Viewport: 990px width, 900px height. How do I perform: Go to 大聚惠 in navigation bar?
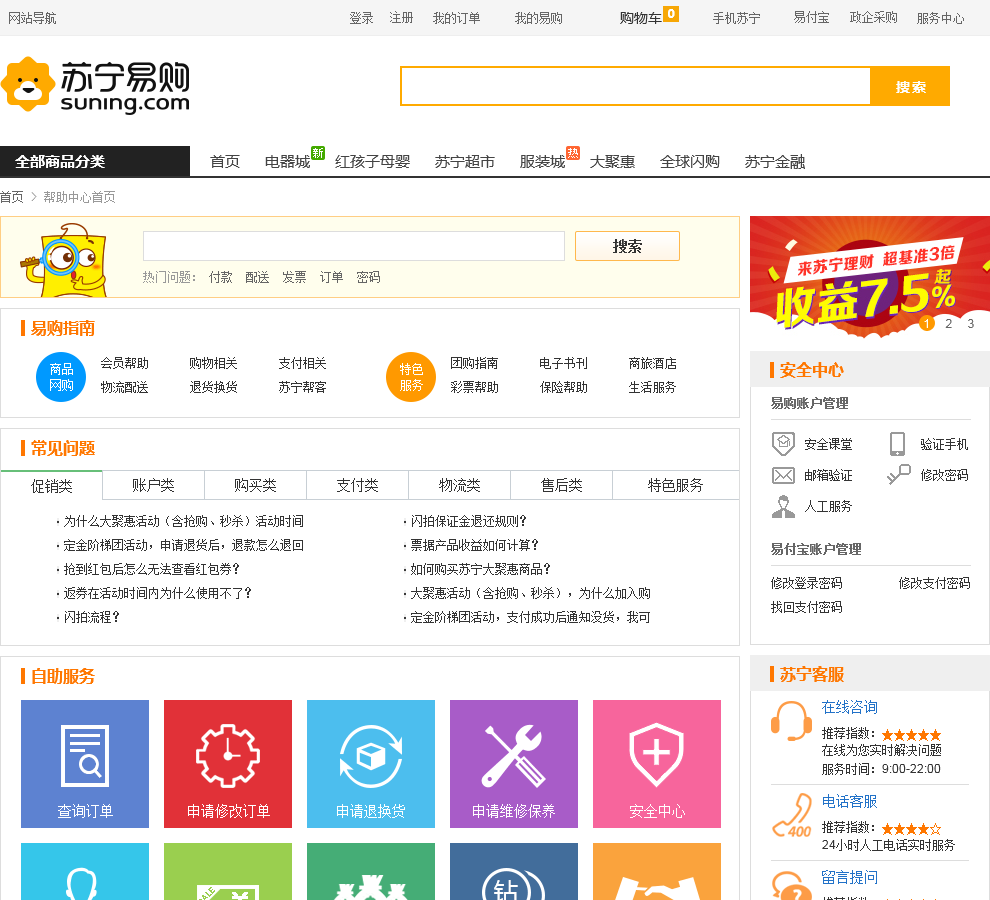click(x=612, y=162)
